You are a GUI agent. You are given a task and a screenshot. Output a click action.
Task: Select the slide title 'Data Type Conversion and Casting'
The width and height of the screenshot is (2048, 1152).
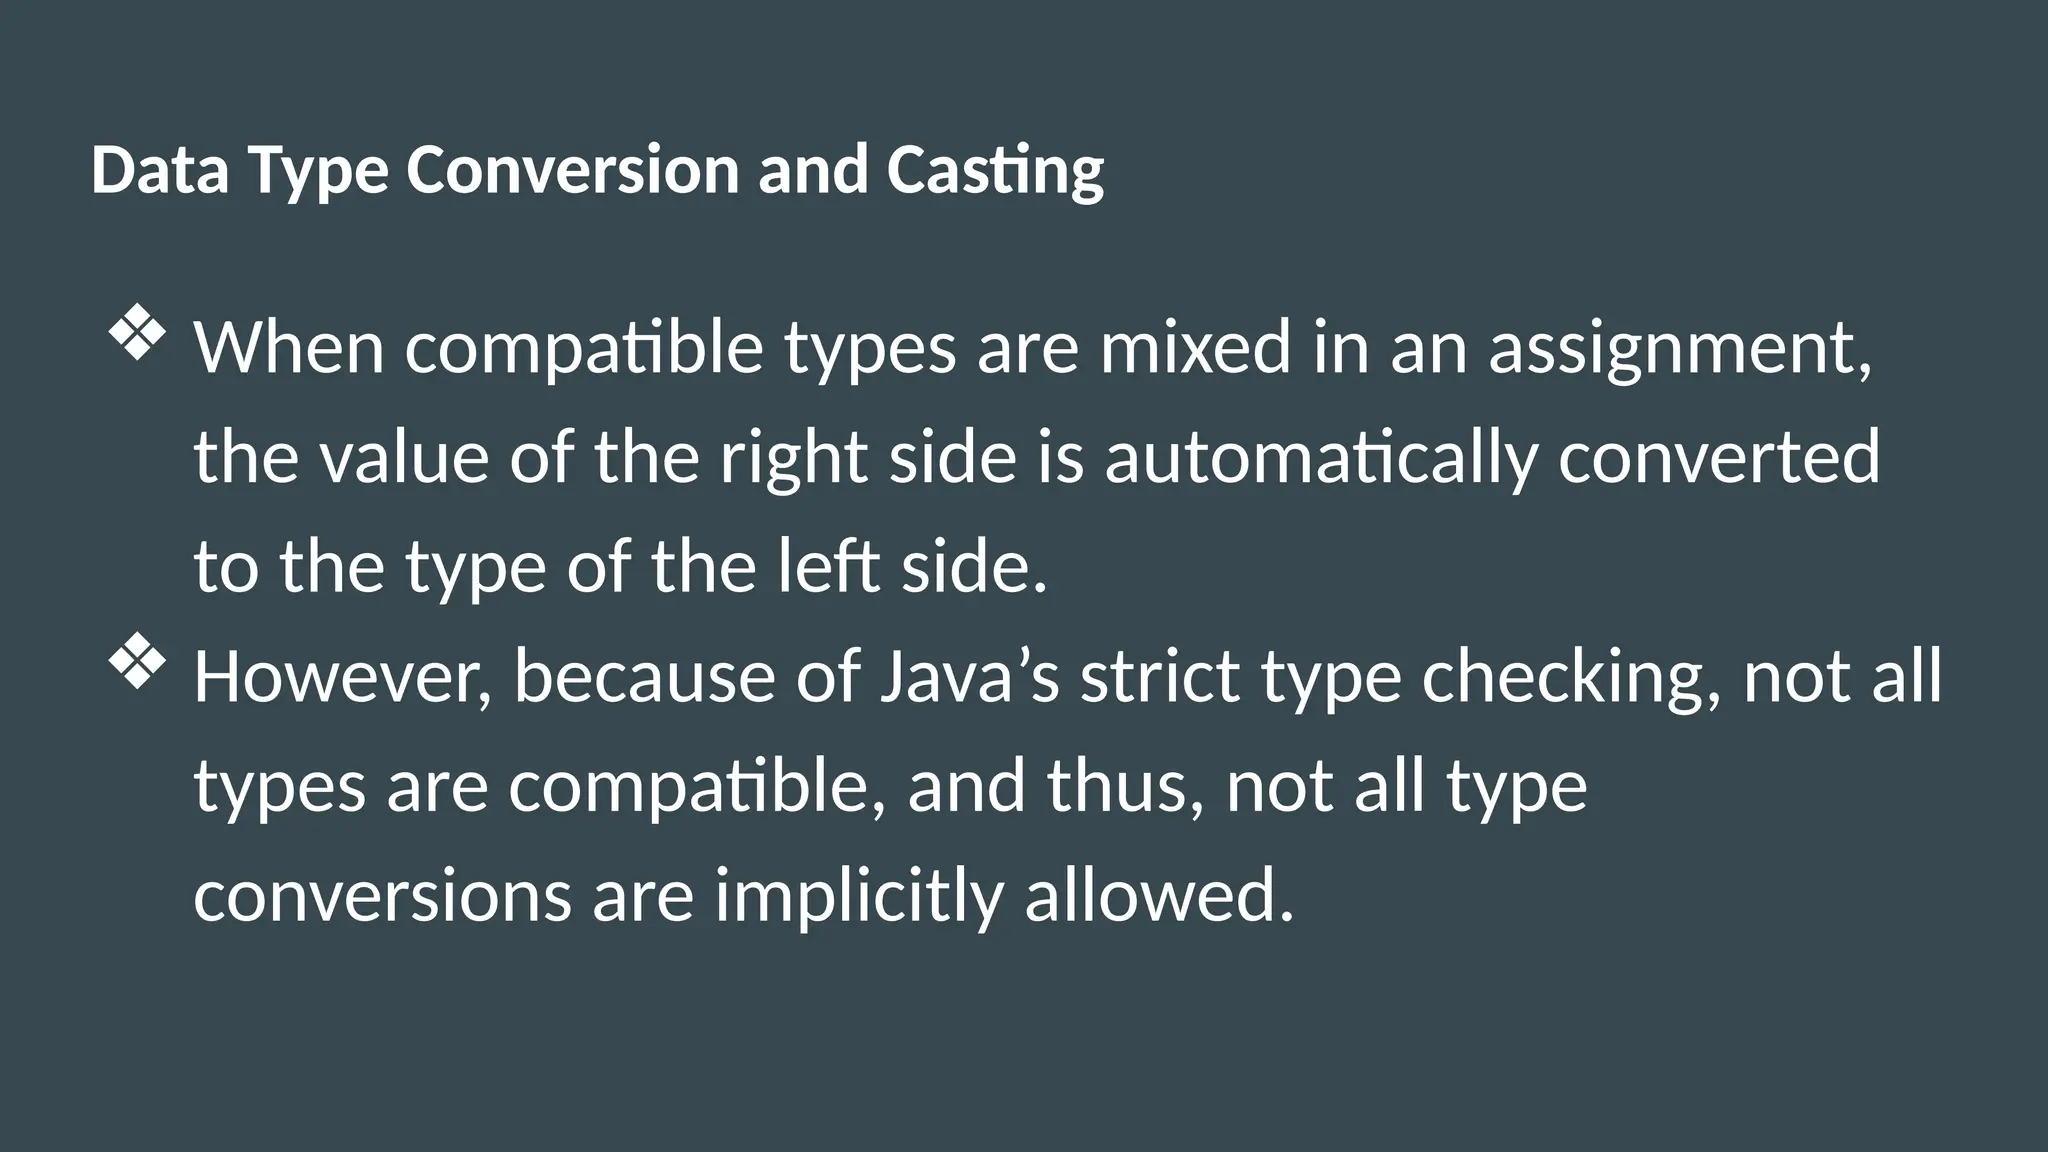[x=597, y=171]
